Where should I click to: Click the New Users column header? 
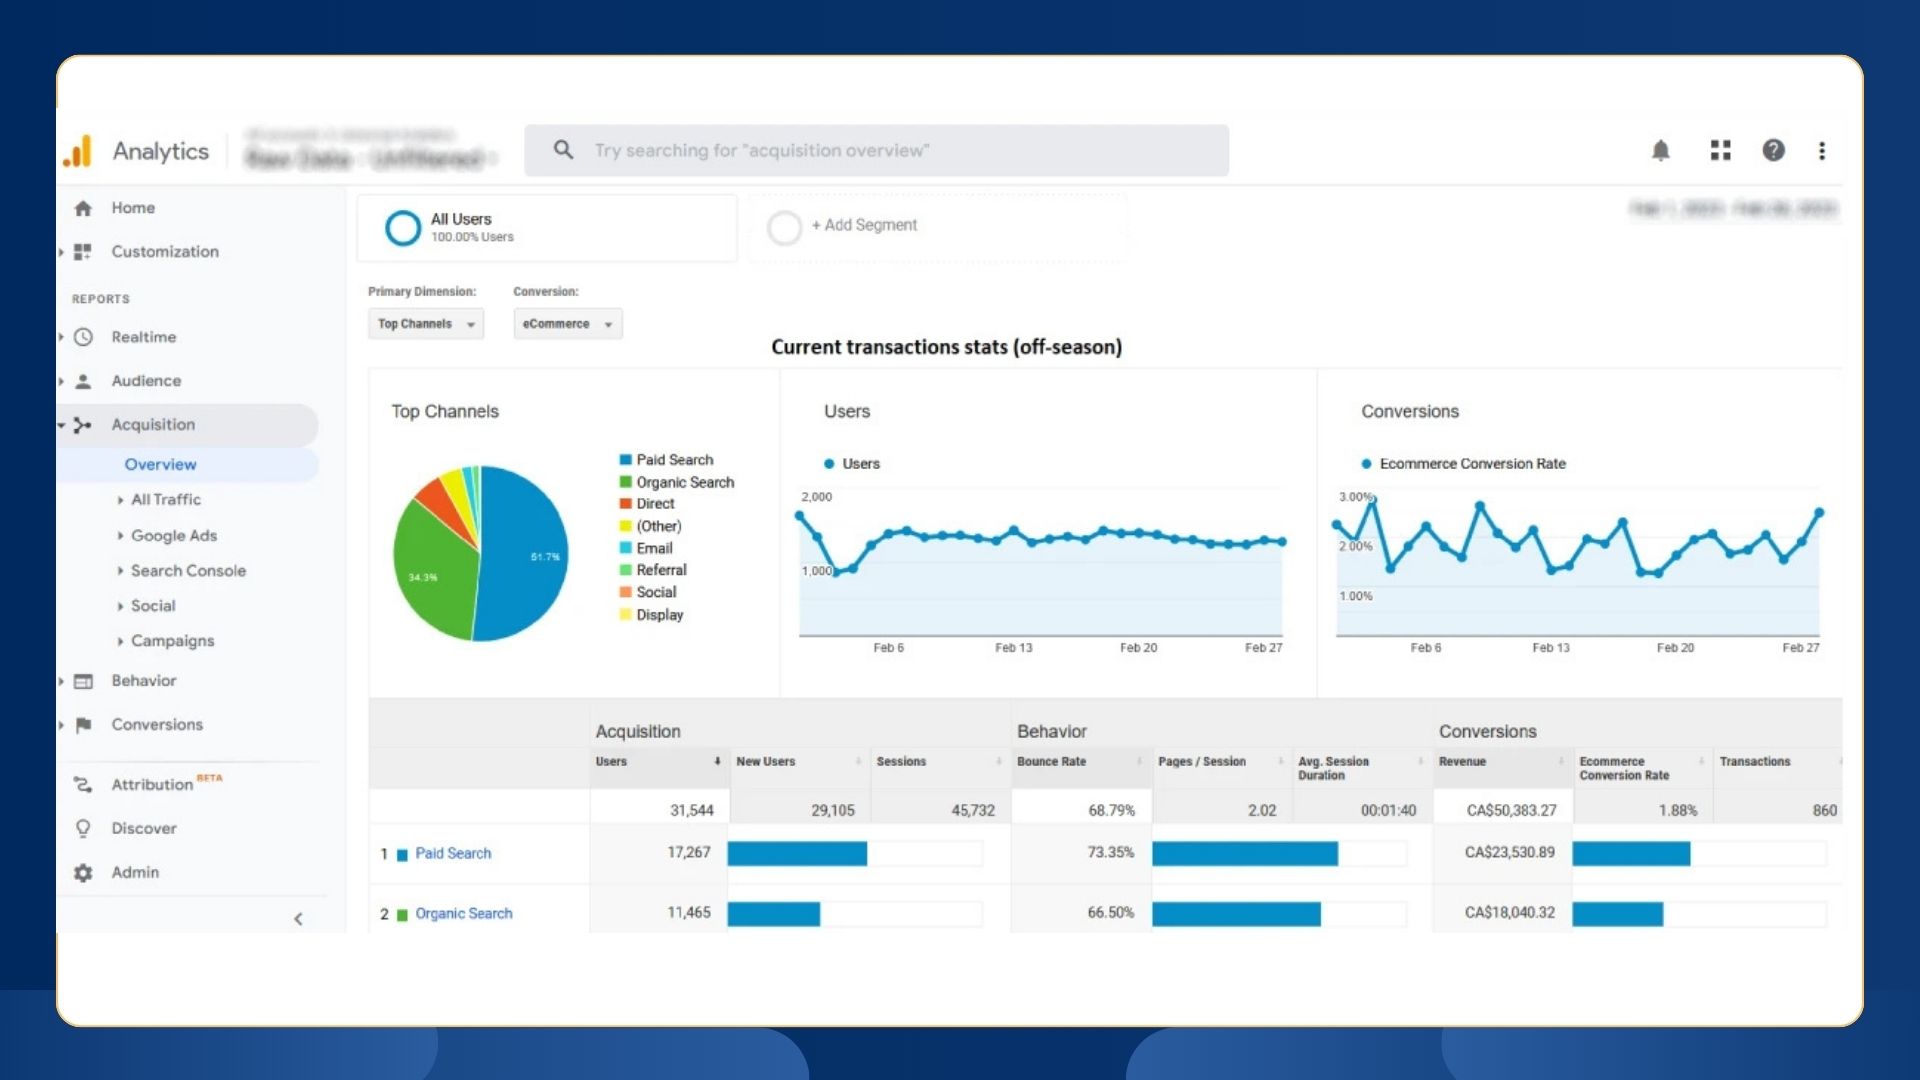pyautogui.click(x=766, y=762)
